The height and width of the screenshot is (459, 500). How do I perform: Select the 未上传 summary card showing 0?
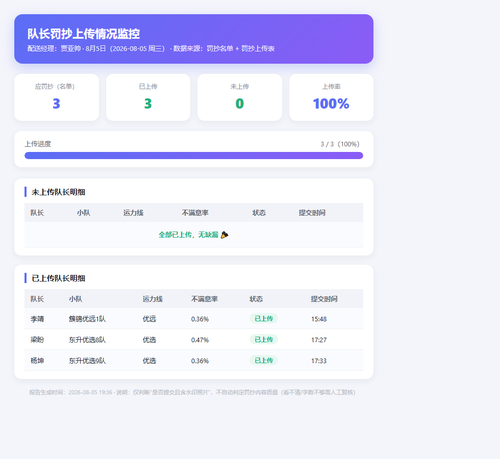click(240, 97)
